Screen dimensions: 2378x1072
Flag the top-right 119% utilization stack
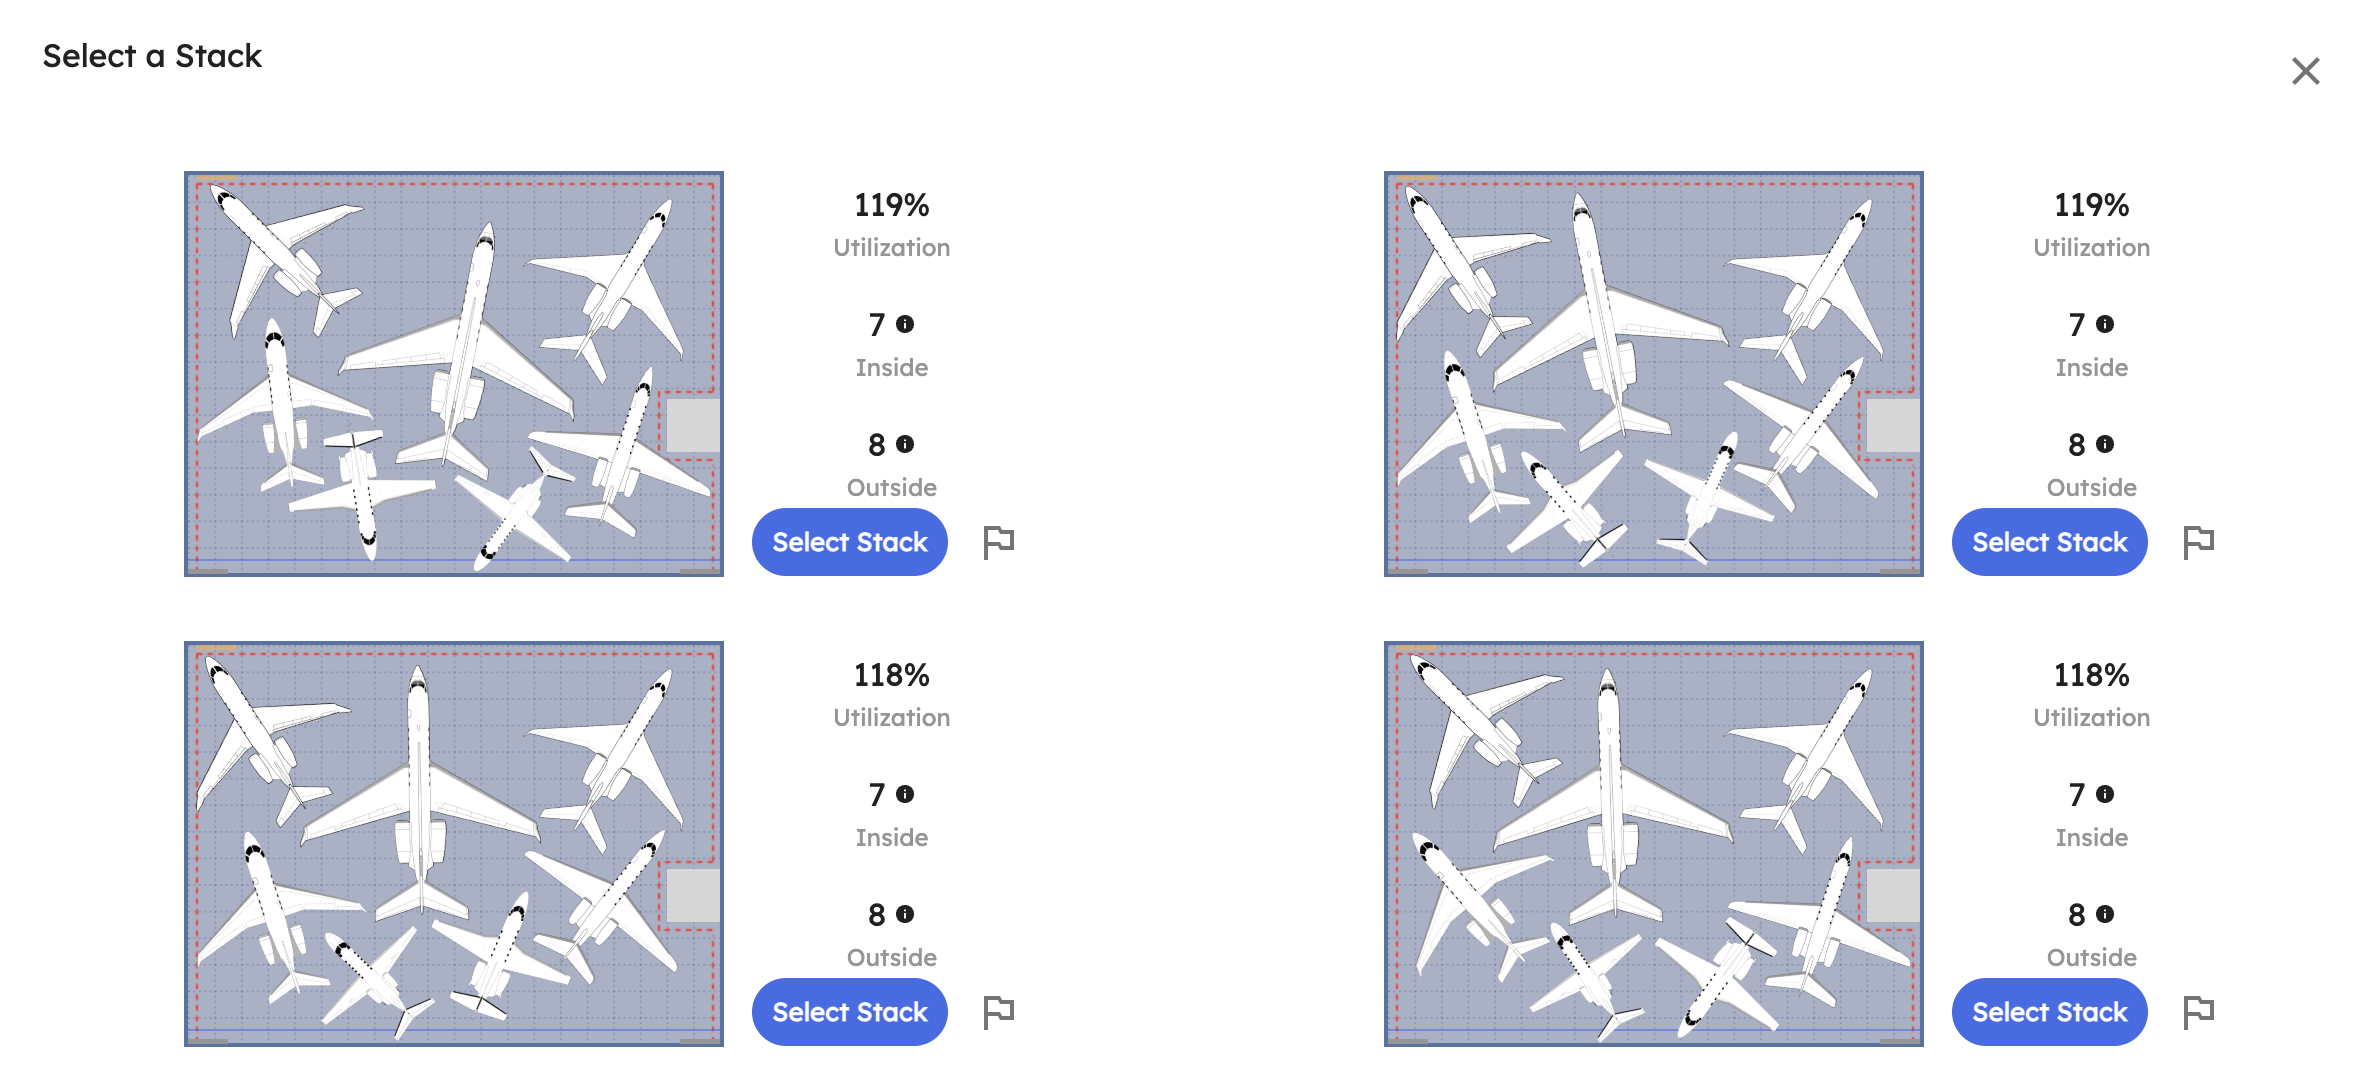click(2201, 541)
